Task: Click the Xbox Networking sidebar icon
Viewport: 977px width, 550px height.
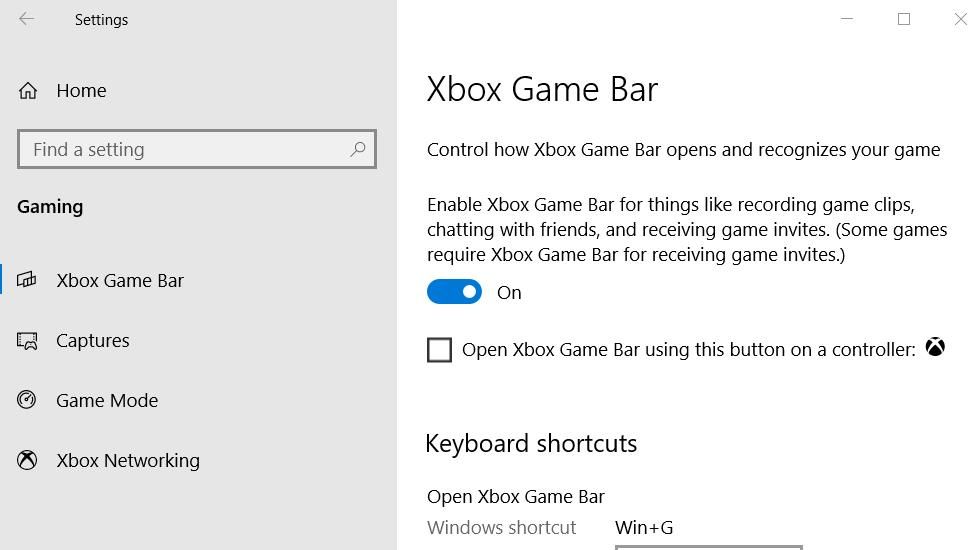Action: coord(27,460)
